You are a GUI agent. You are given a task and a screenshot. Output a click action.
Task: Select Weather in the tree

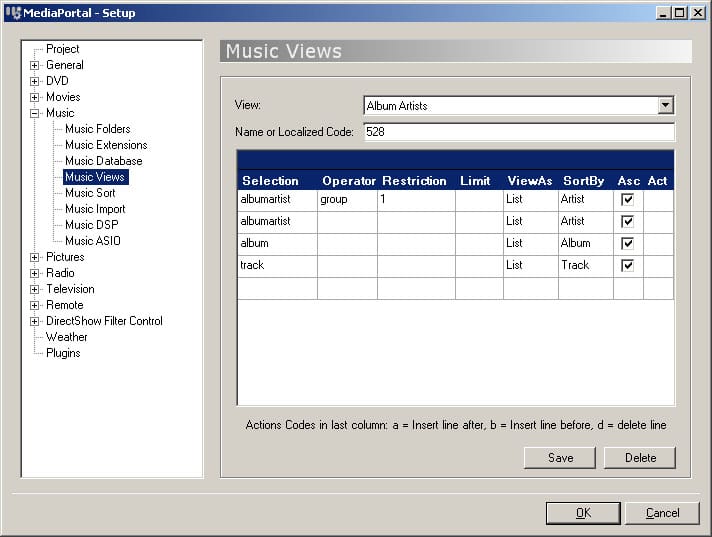[66, 337]
